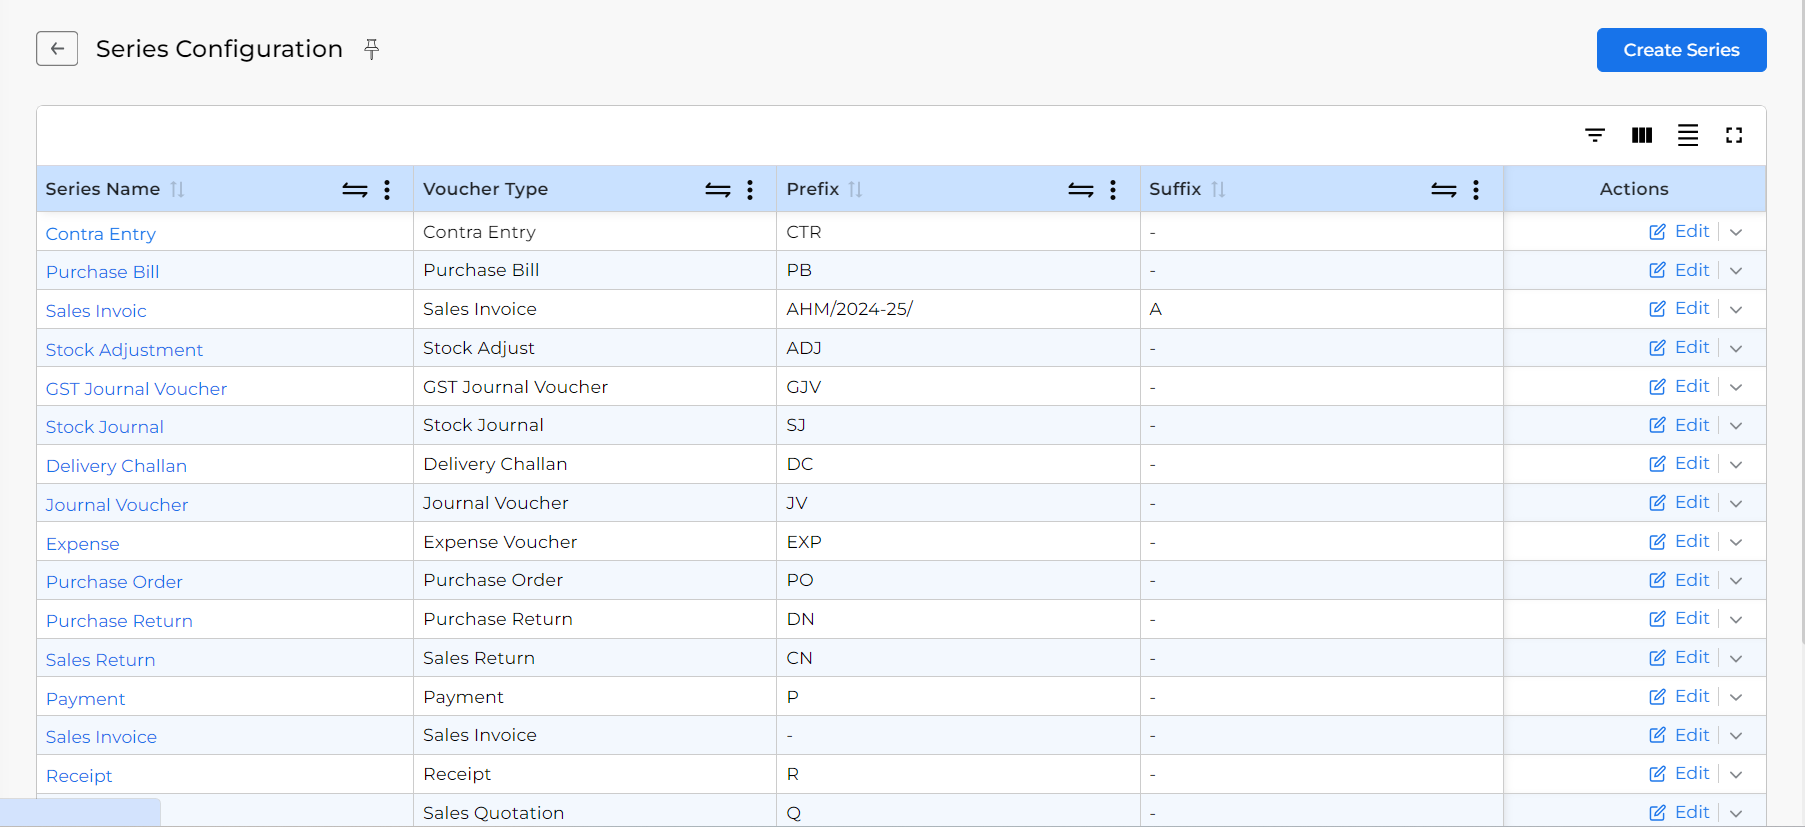
Task: Select the AHM/2024-25/ prefix cell
Action: click(958, 309)
